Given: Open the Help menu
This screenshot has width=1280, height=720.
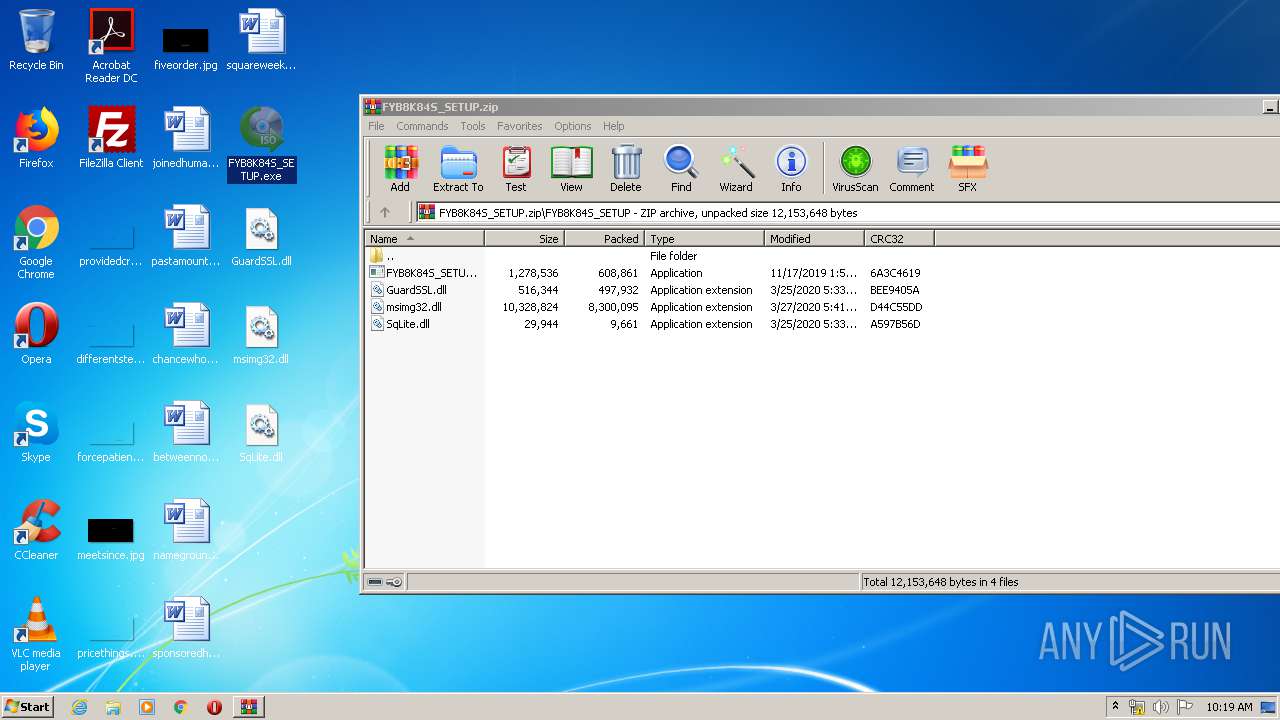Looking at the screenshot, I should 614,126.
